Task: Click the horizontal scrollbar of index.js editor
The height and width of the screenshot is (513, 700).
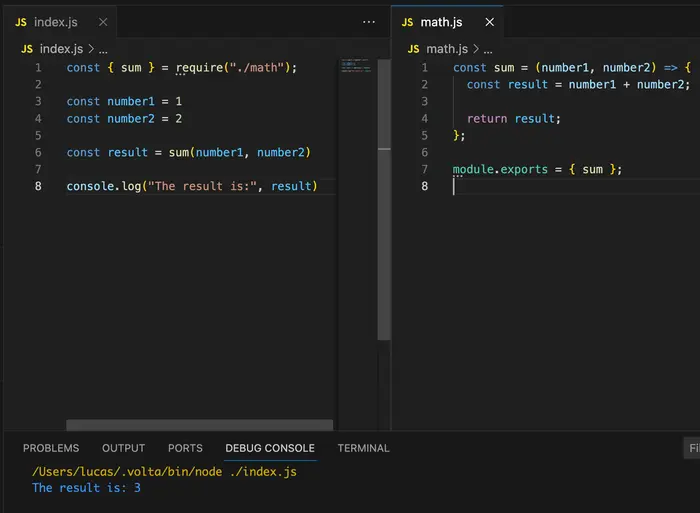Action: pyautogui.click(x=200, y=425)
